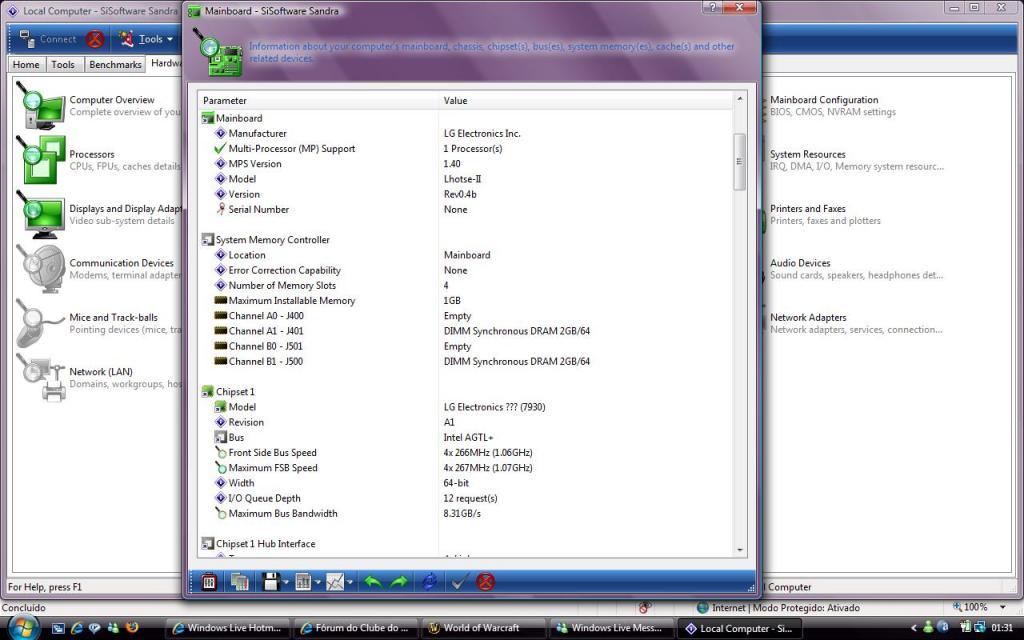
Task: Click the floppy disk Save icon
Action: 270,581
